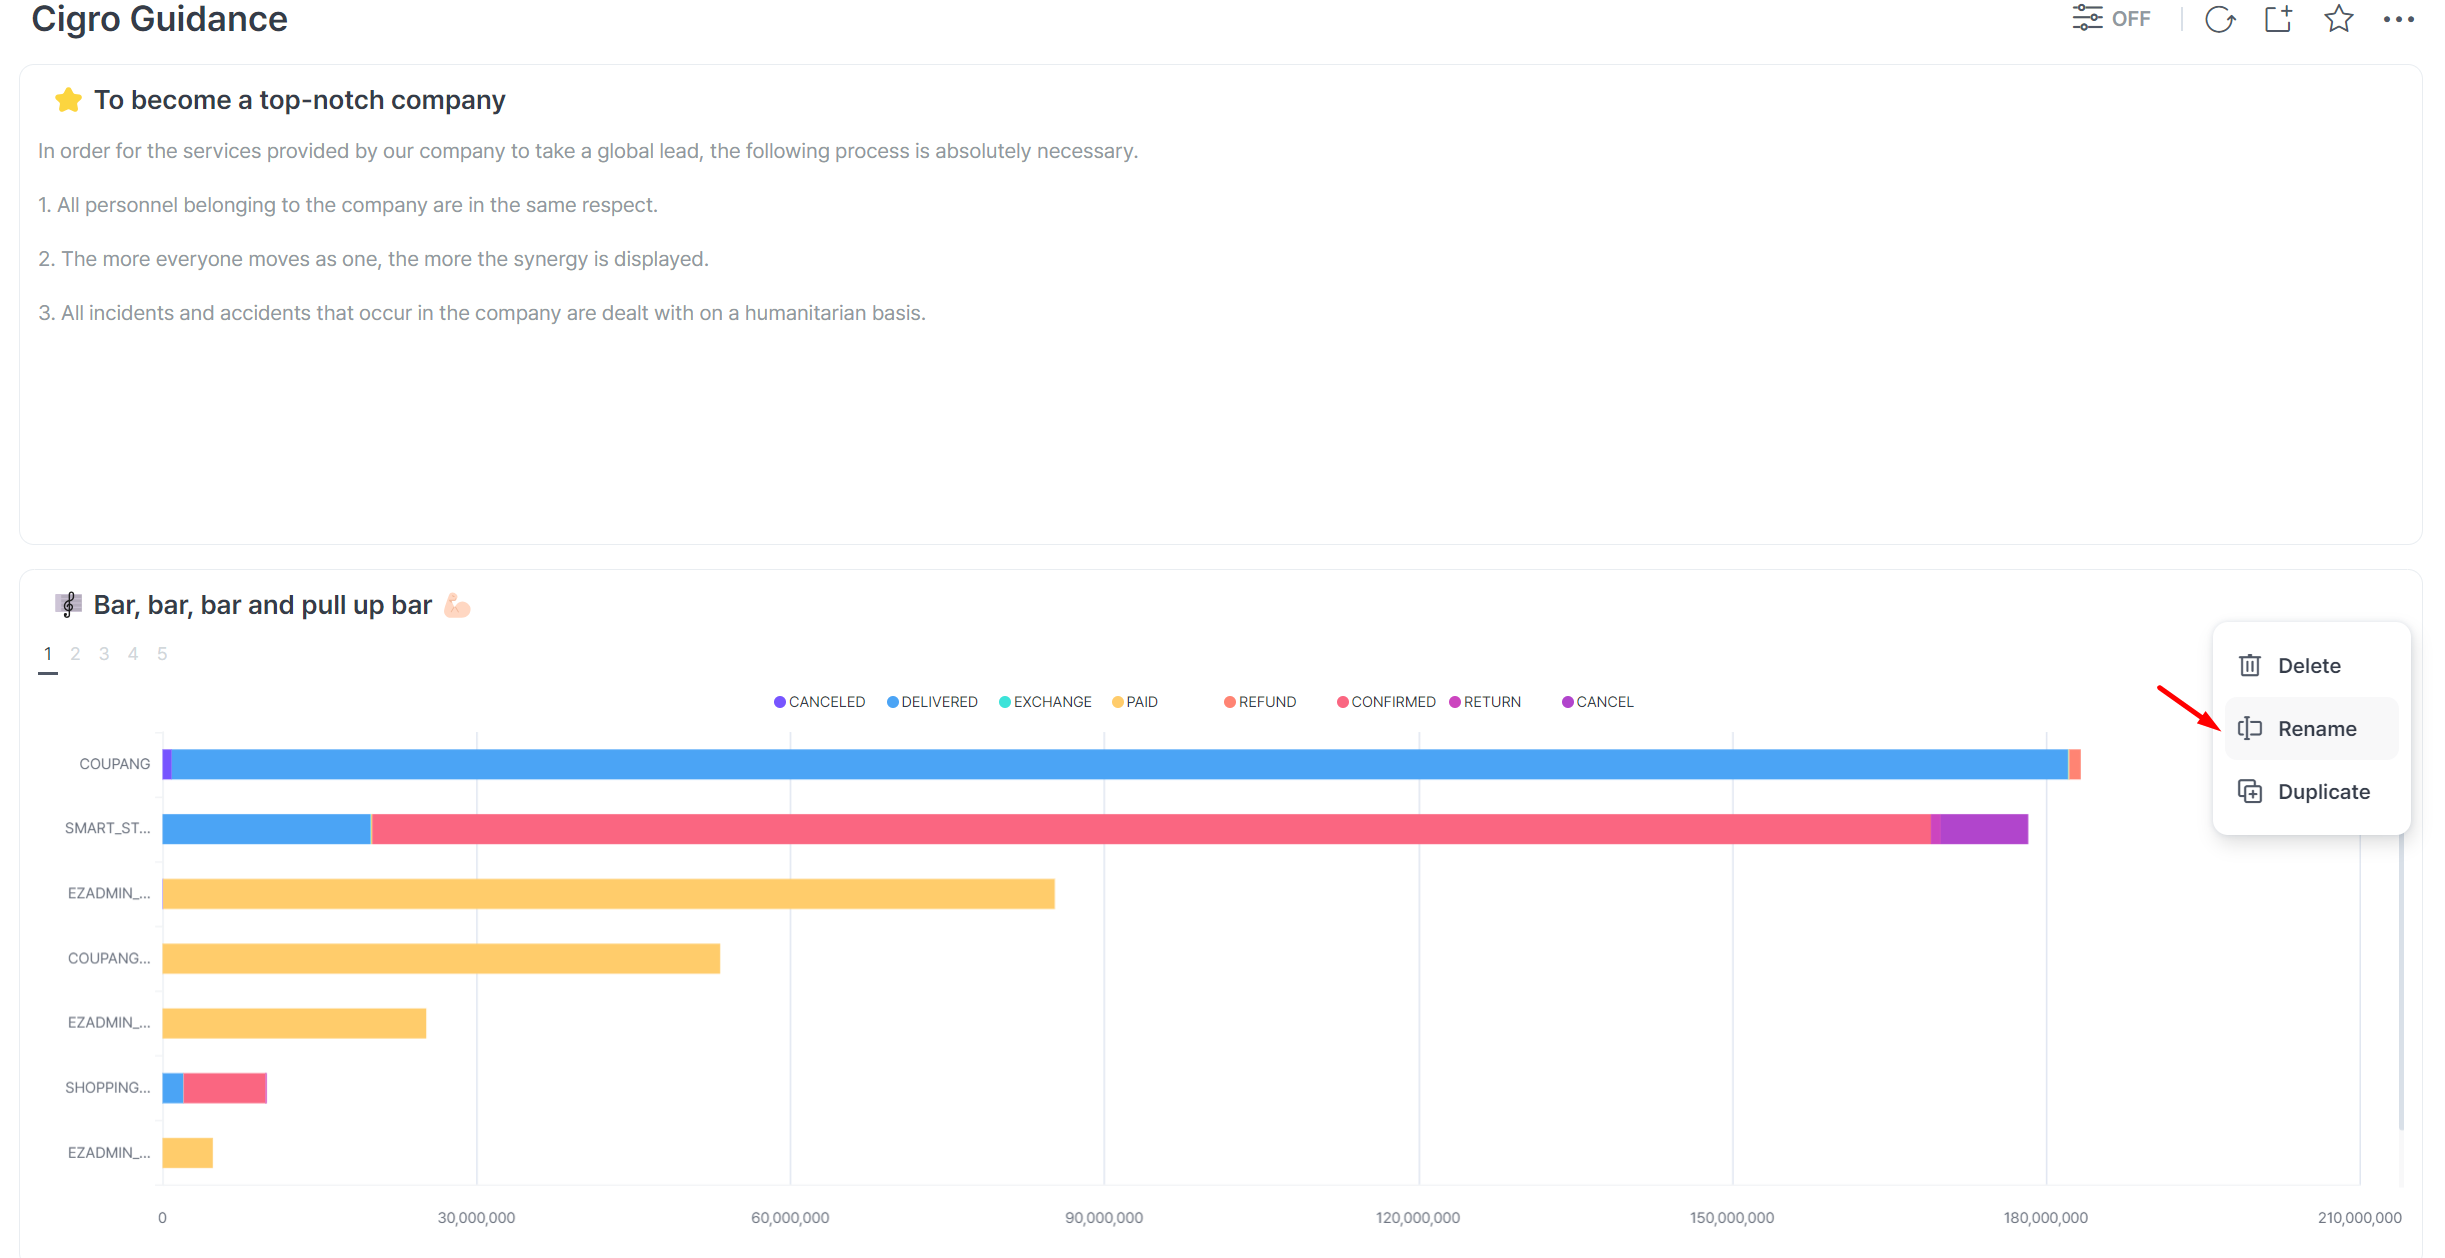Click the refresh dashboard icon

click(x=2219, y=19)
